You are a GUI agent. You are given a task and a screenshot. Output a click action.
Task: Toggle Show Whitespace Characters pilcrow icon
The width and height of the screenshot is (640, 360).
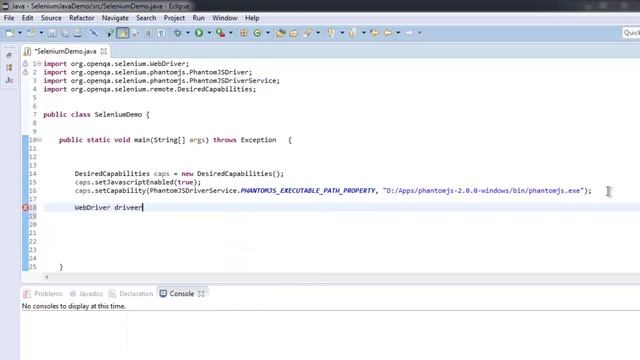point(162,33)
